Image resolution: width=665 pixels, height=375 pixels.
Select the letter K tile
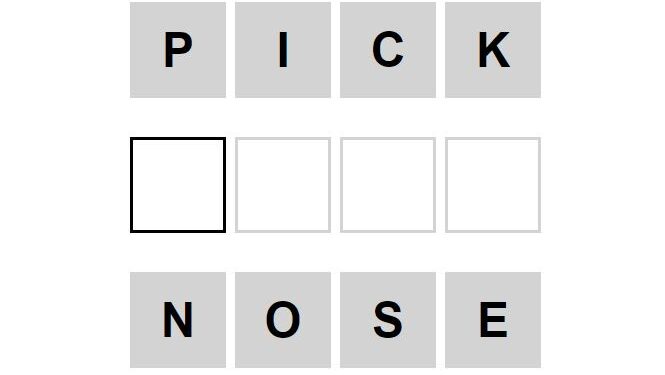(x=493, y=50)
